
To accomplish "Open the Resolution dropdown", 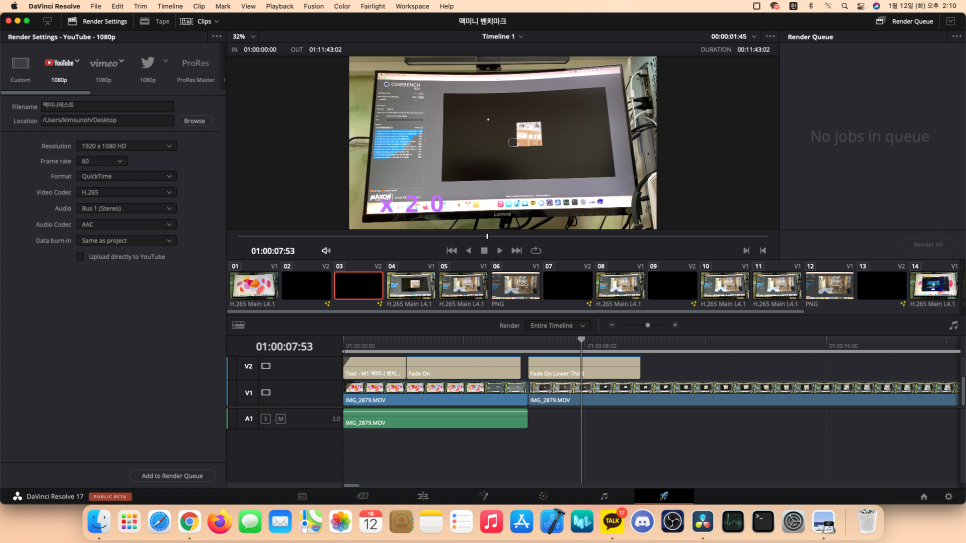I will point(126,146).
